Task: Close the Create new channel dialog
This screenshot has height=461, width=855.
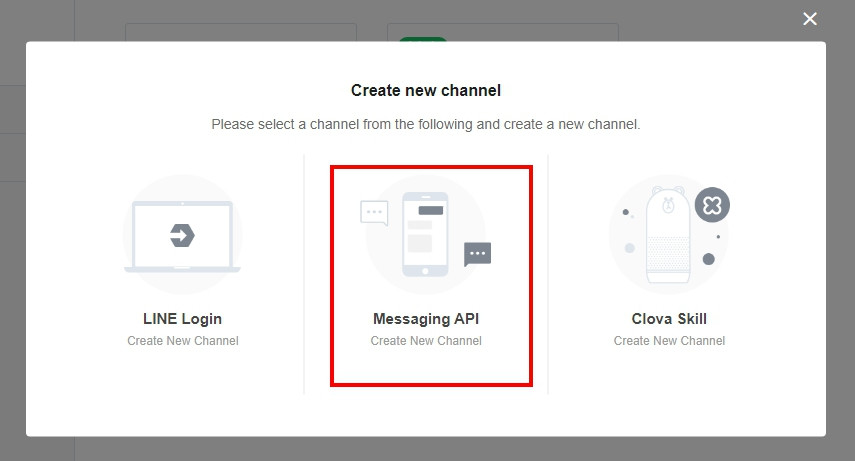Action: pos(810,19)
